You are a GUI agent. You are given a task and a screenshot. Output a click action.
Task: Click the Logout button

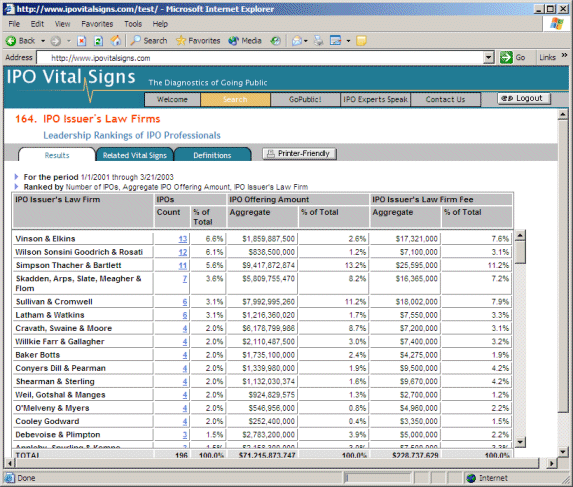[x=524, y=98]
